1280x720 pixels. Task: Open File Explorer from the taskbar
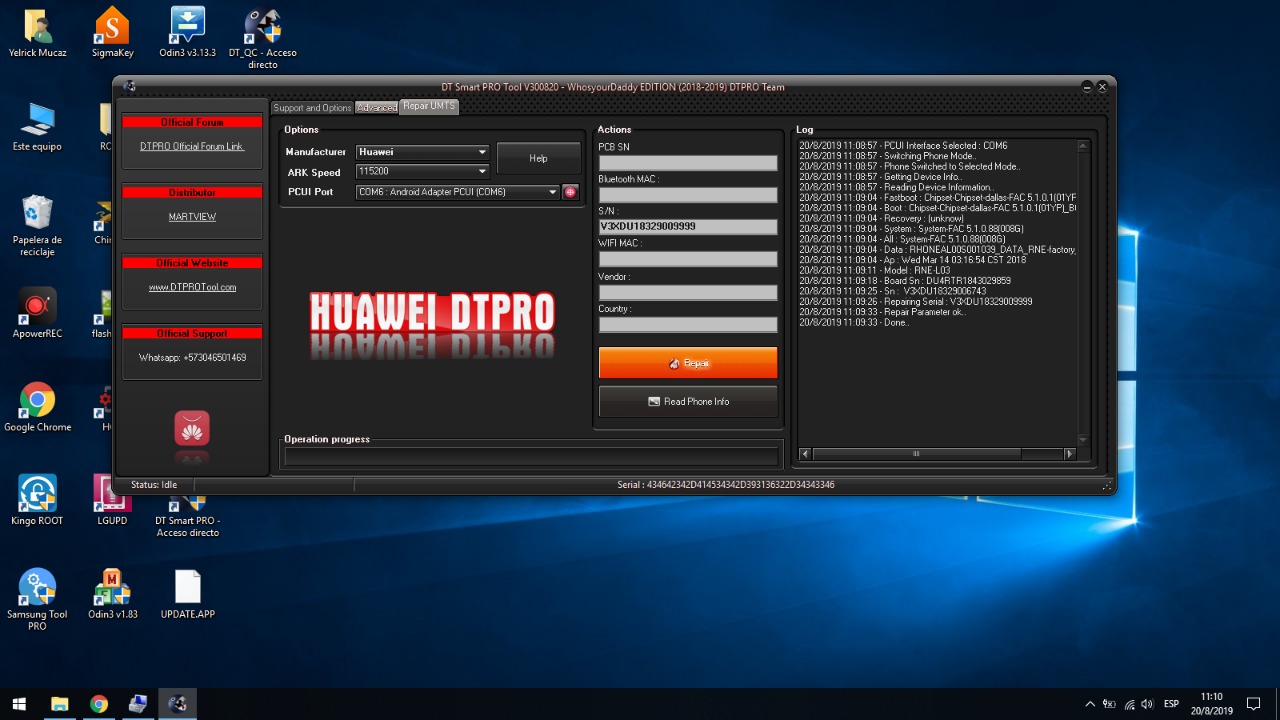pyautogui.click(x=59, y=704)
